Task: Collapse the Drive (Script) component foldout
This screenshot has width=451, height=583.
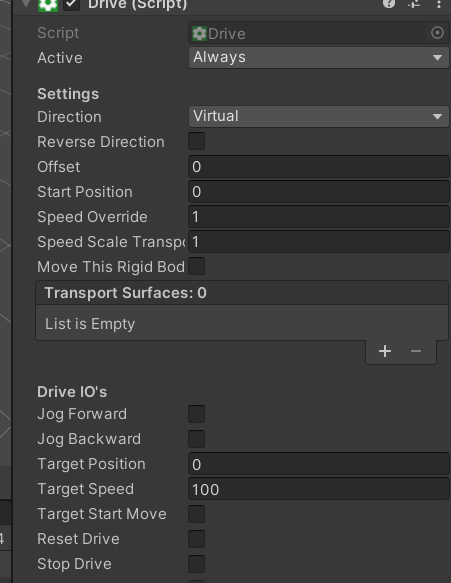Action: (x=26, y=3)
